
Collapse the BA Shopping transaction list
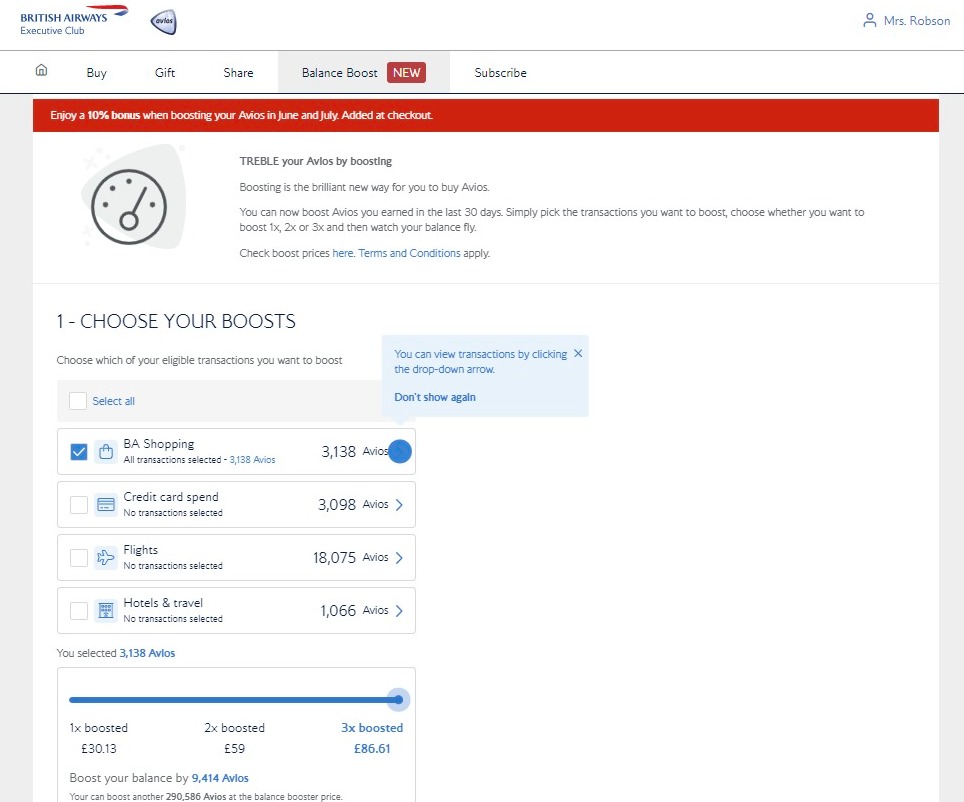398,451
